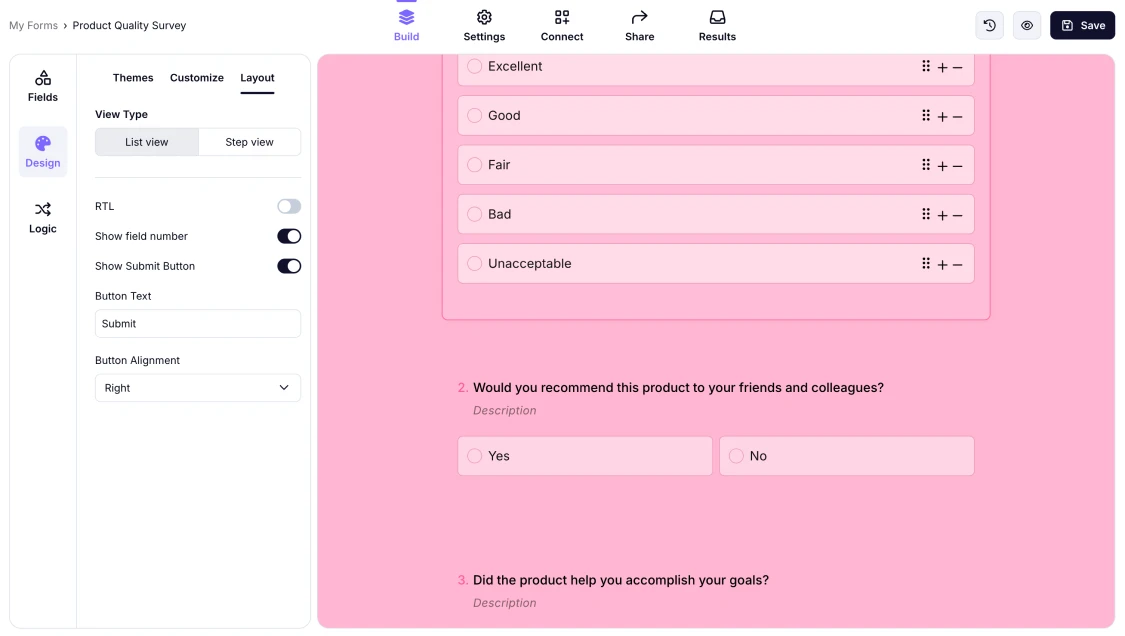Click the Button Text input field
This screenshot has height=636, width=1125.
(x=198, y=324)
